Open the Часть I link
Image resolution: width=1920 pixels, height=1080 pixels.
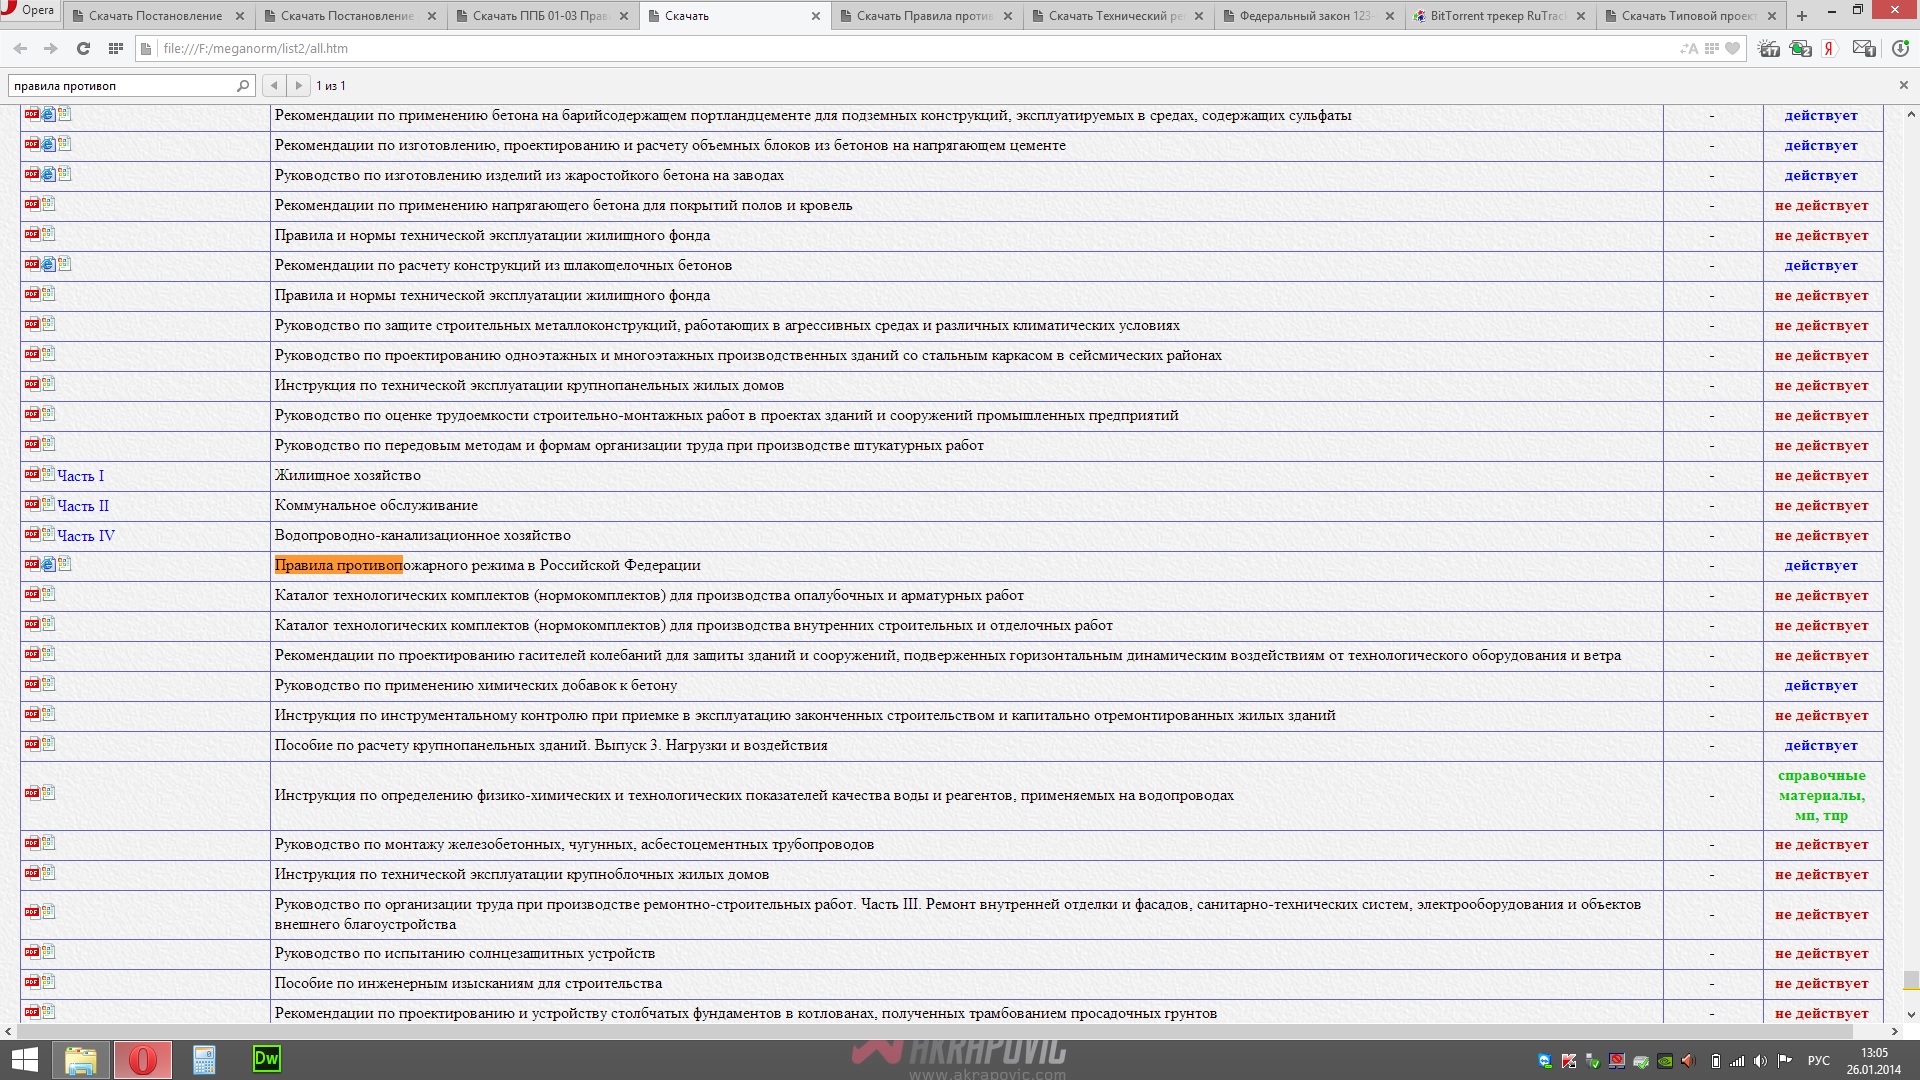pyautogui.click(x=80, y=476)
